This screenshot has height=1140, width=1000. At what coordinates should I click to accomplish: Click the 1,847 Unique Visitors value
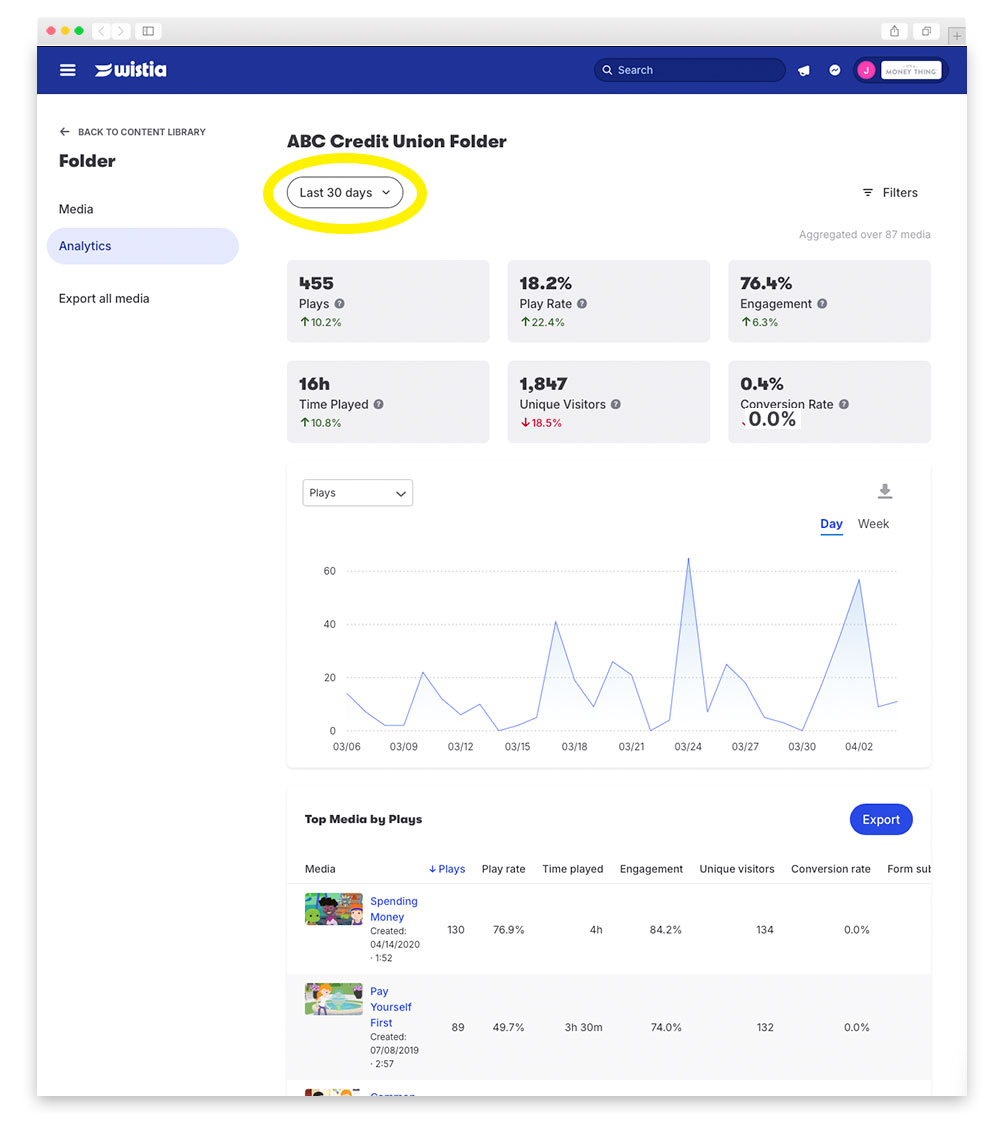543,384
